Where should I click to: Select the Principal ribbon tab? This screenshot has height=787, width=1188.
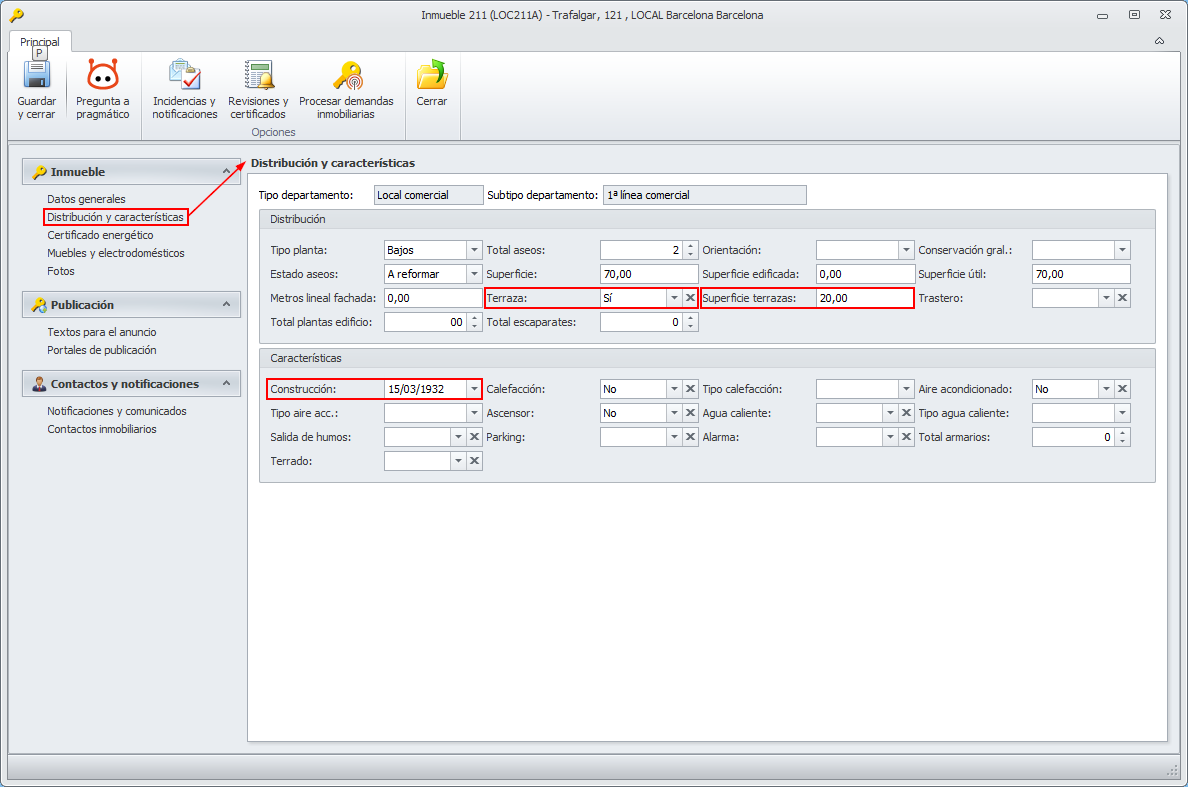(40, 42)
